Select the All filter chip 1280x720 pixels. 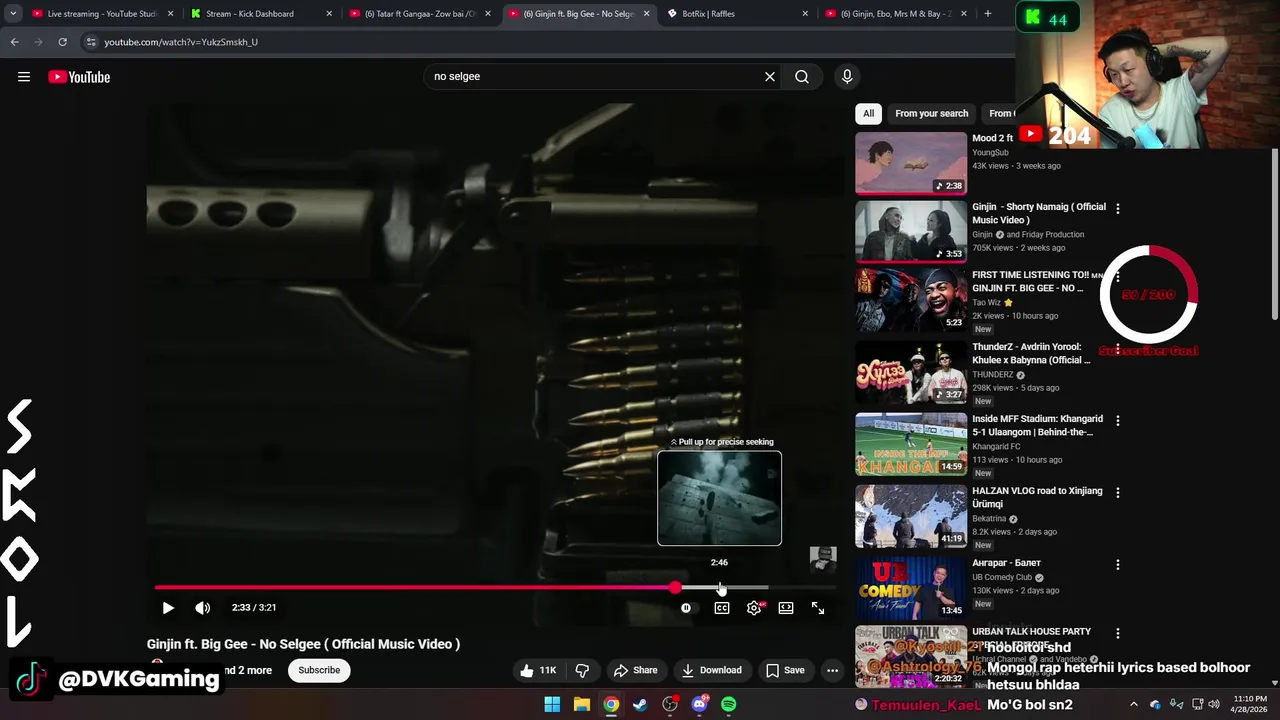pos(868,113)
